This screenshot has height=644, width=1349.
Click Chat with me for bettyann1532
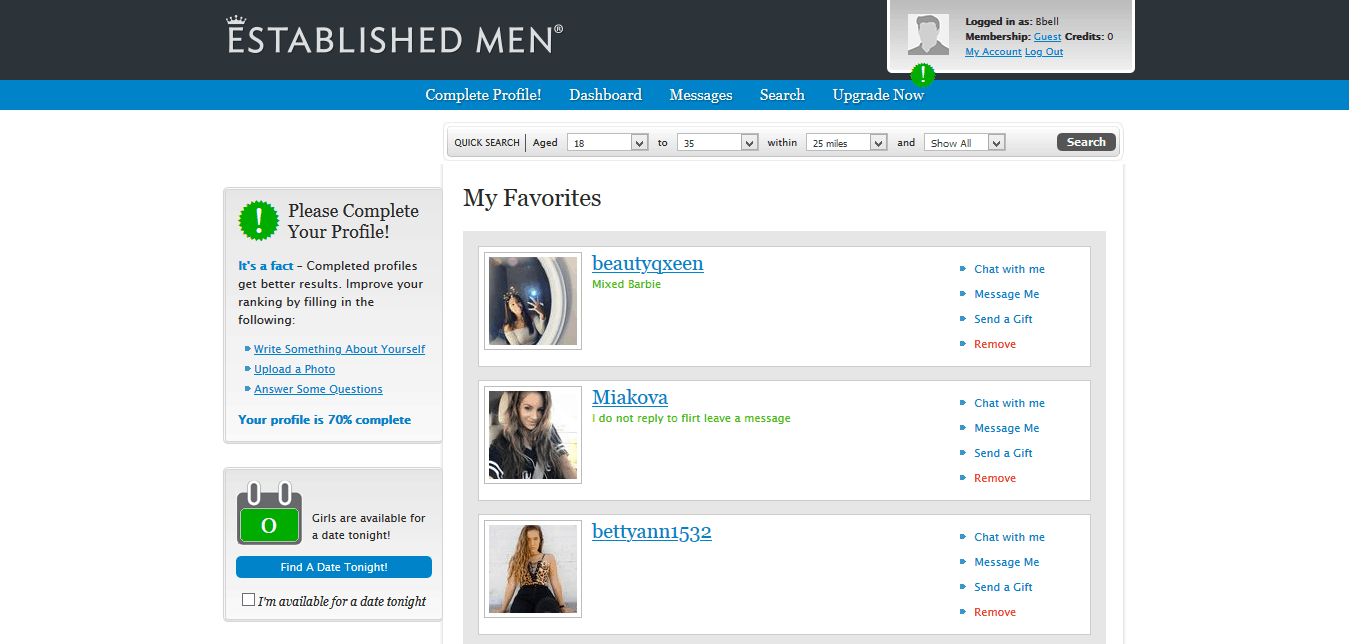pos(1009,537)
